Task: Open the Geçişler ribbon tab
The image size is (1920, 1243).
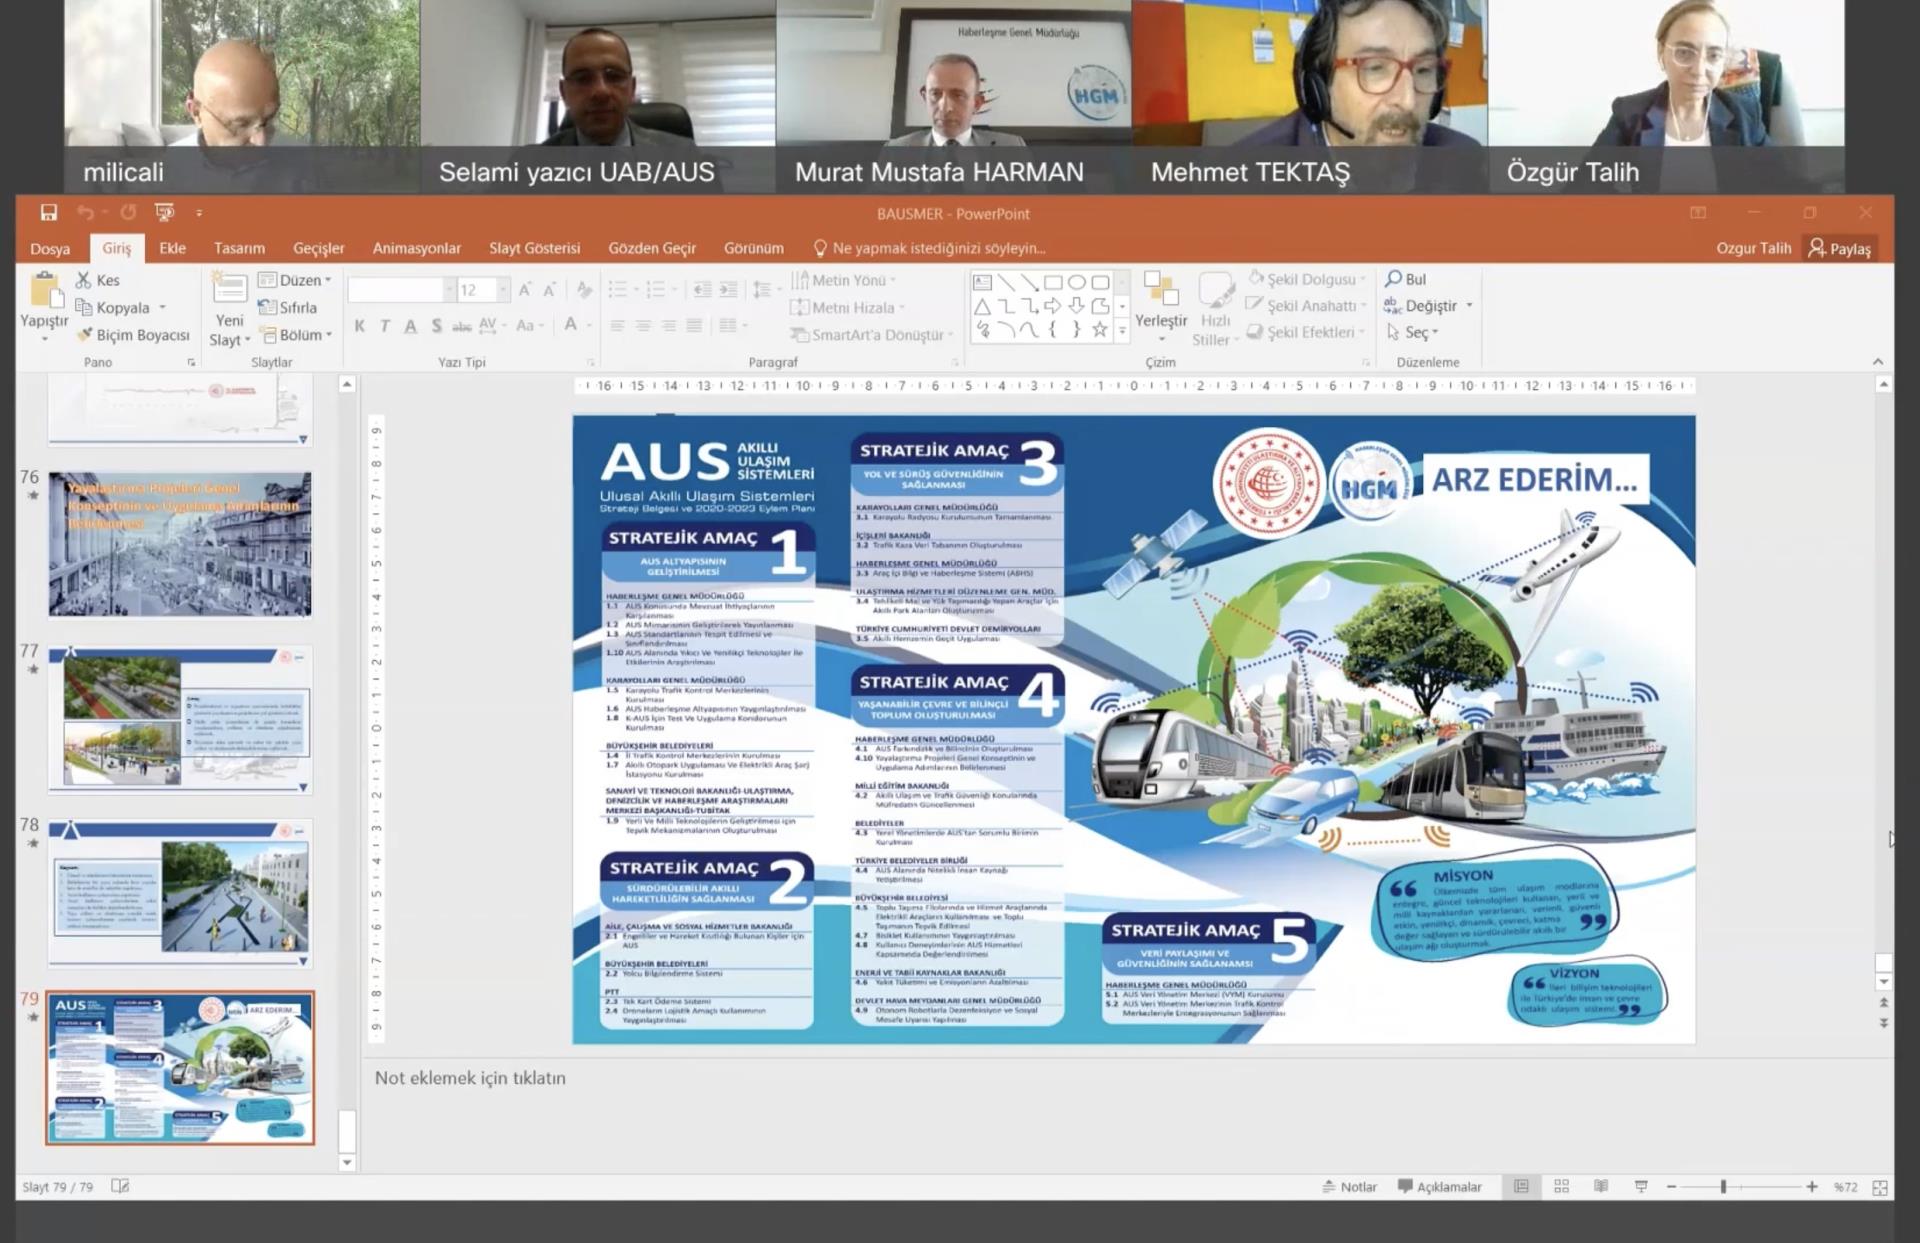Action: click(x=318, y=248)
